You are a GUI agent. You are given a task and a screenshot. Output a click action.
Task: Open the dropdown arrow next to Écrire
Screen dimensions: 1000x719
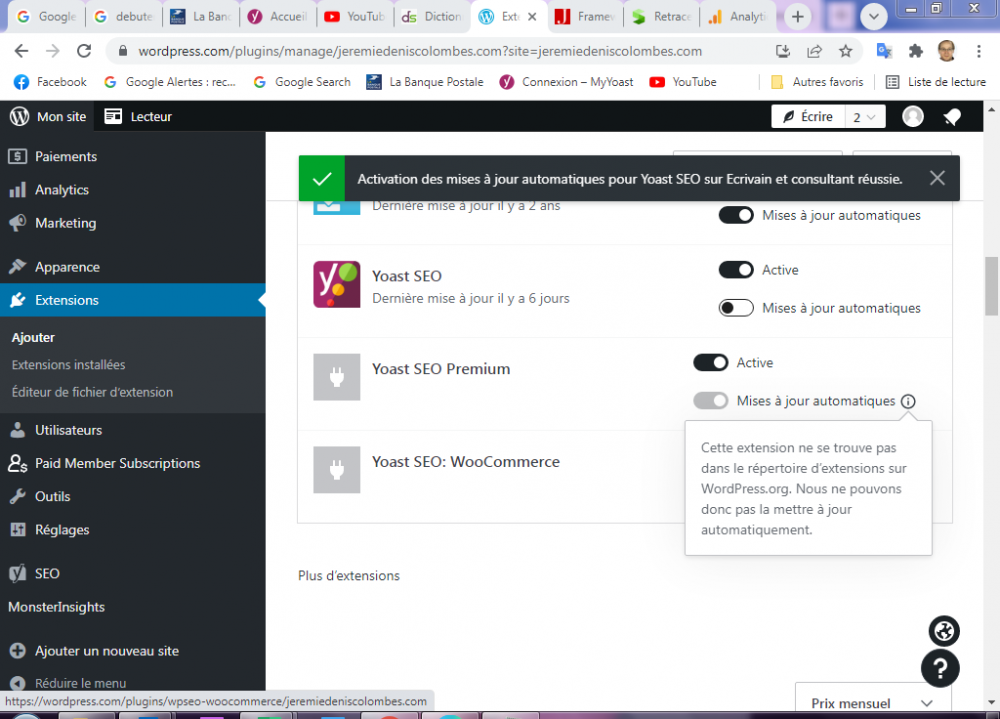pos(865,117)
